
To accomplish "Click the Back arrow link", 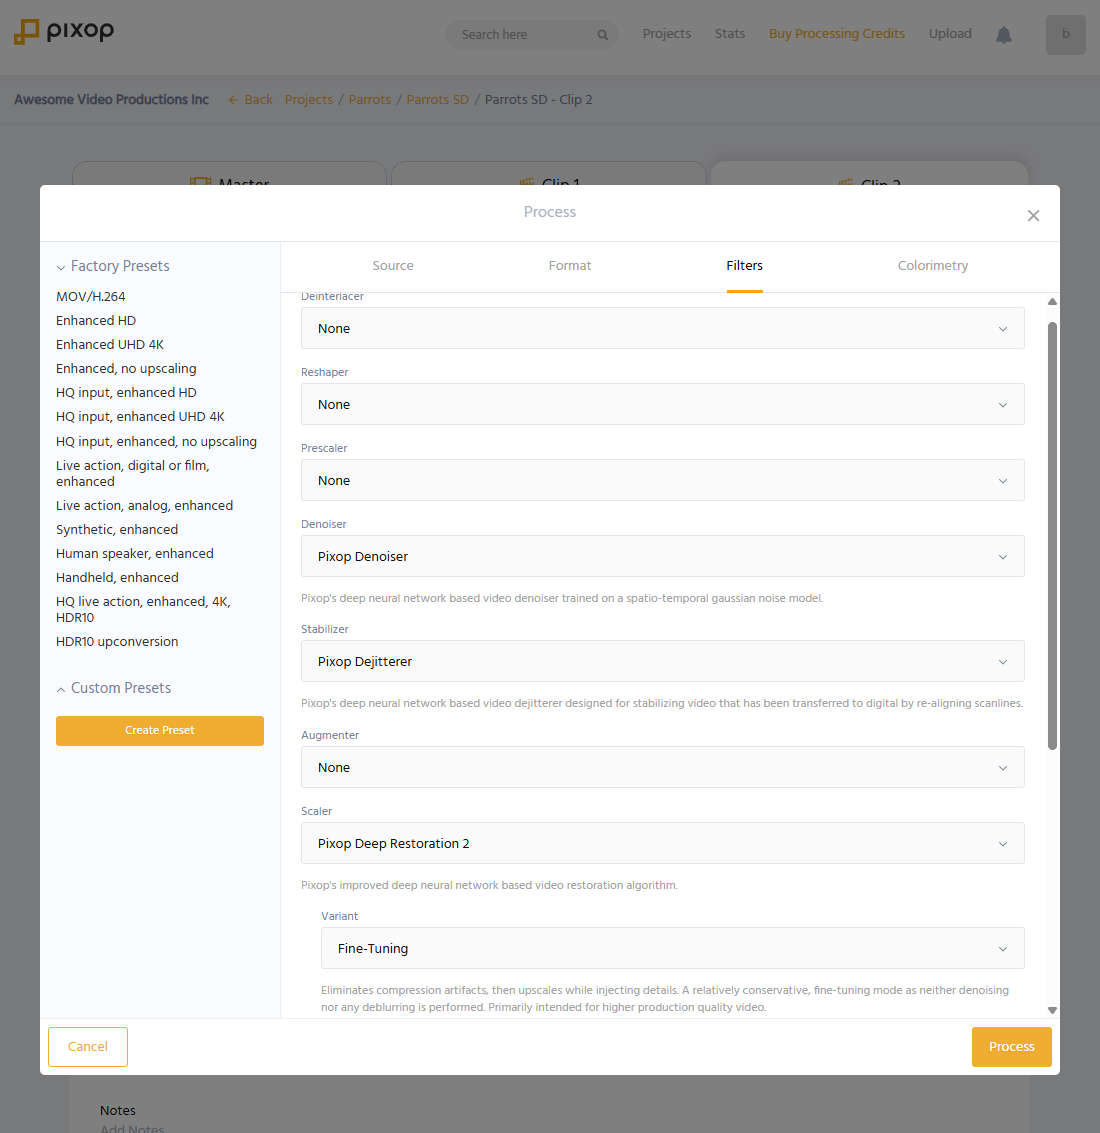I will (251, 100).
